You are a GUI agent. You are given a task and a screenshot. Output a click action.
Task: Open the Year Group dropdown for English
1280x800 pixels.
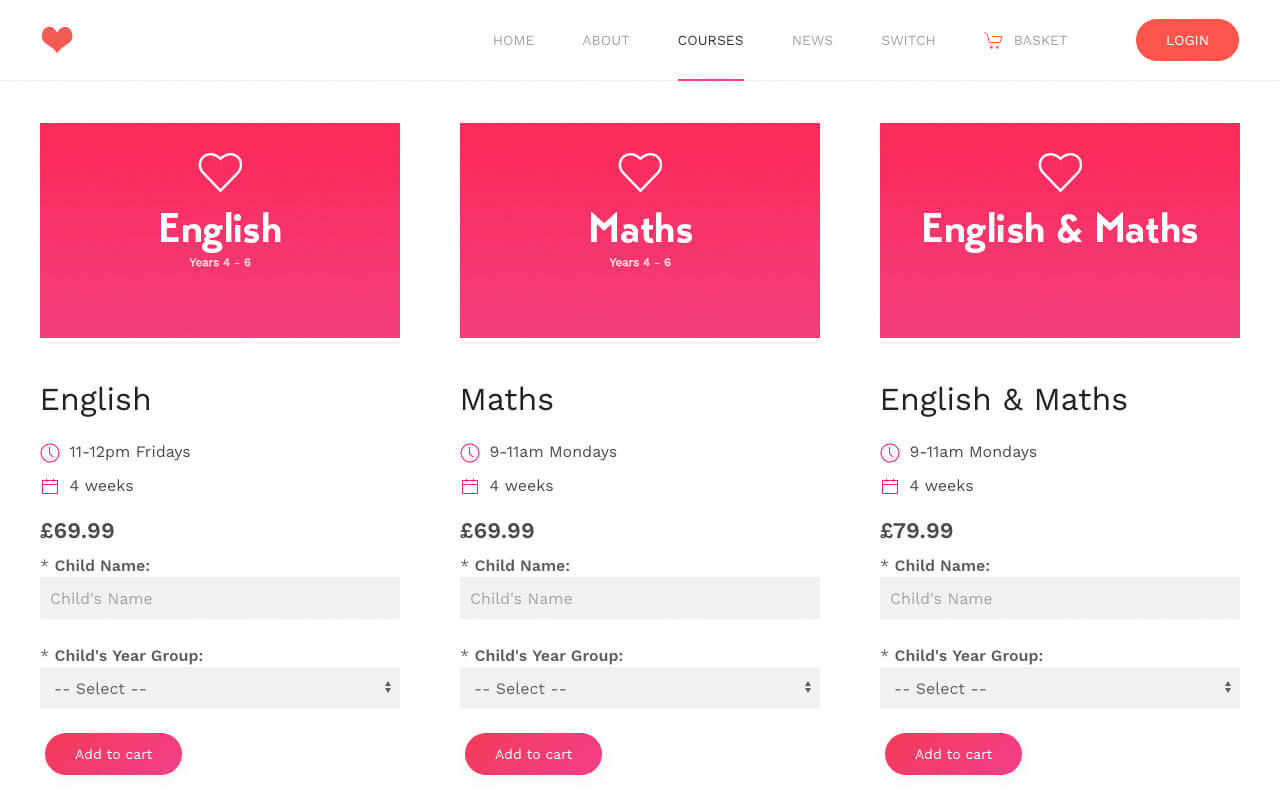[220, 688]
